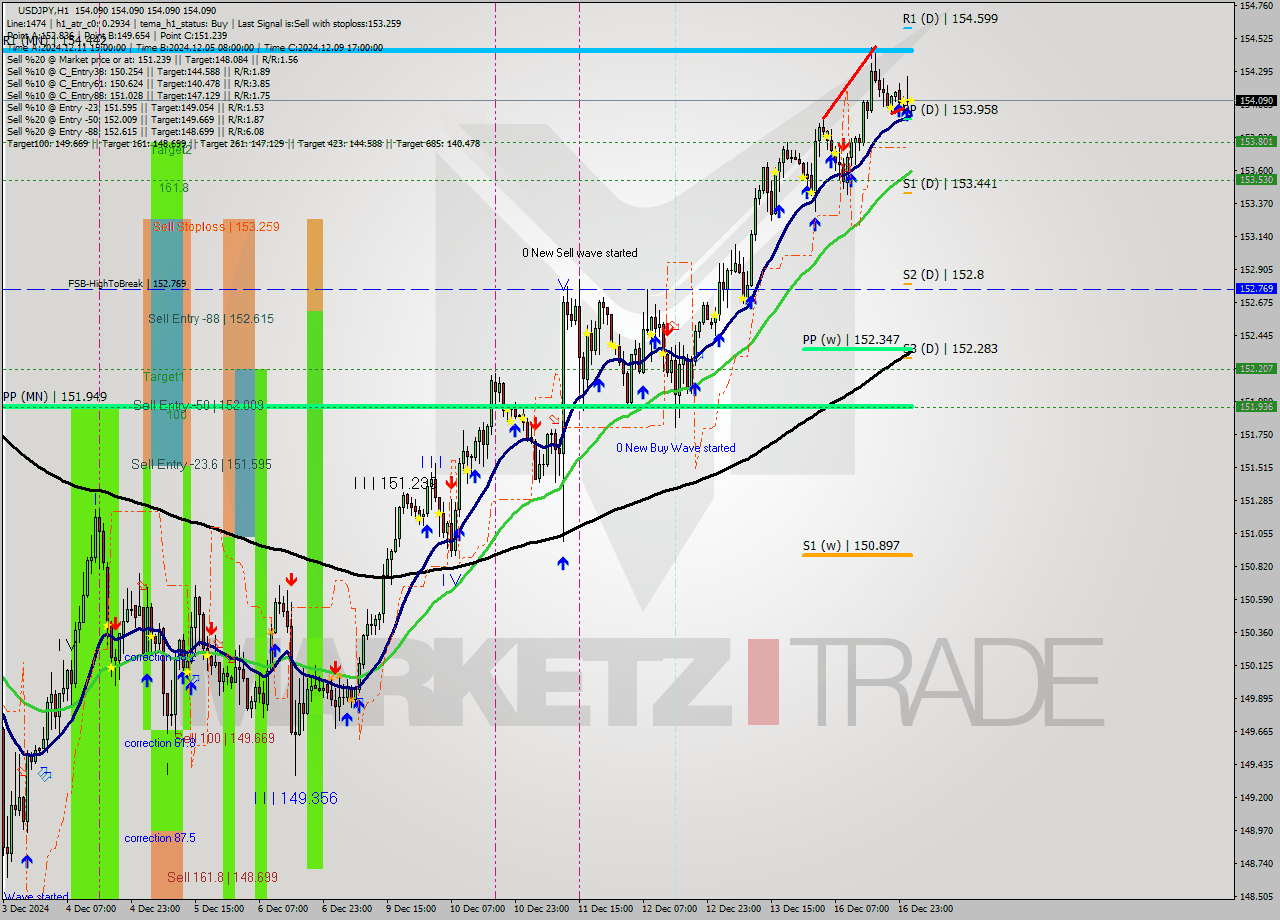Click the red trend line at chart top
This screenshot has width=1280, height=920.
[849, 83]
